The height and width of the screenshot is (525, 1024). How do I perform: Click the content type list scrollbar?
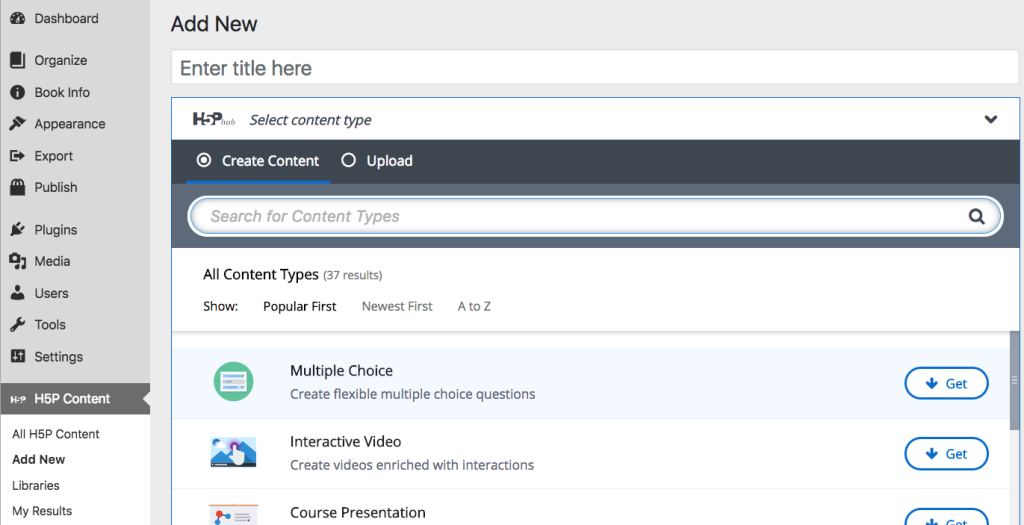pos(1014,381)
